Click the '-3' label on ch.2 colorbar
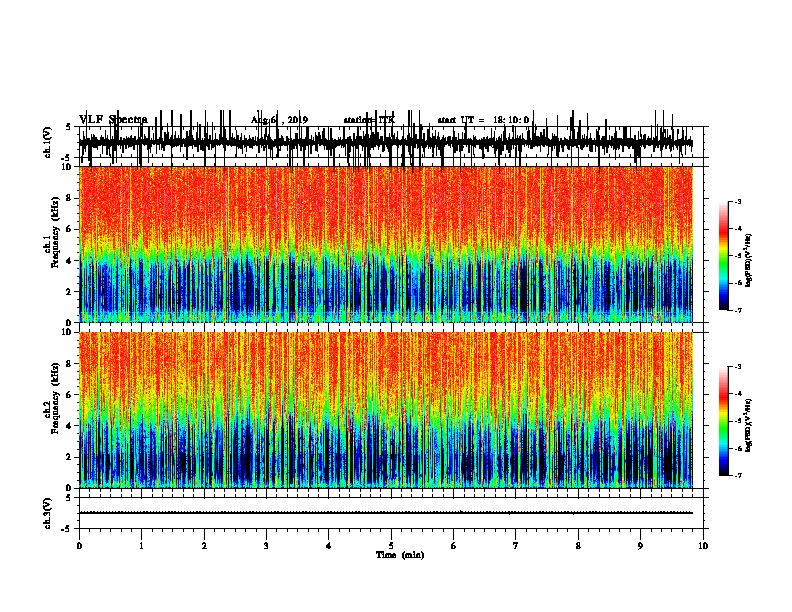Viewport: 792px width, 612px height. coord(737,367)
